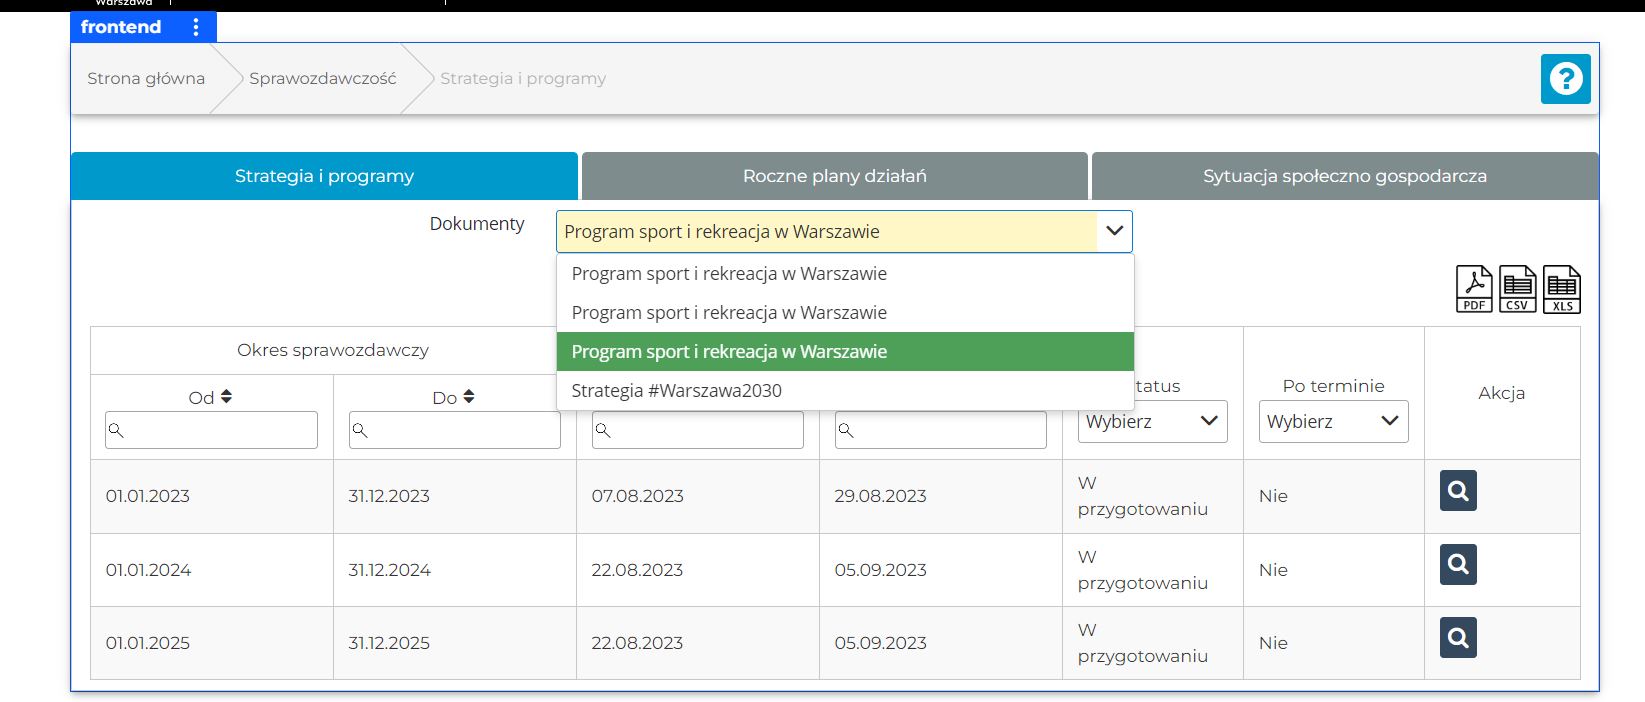Click the Od column search field
Image resolution: width=1645 pixels, height=702 pixels.
(x=218, y=430)
